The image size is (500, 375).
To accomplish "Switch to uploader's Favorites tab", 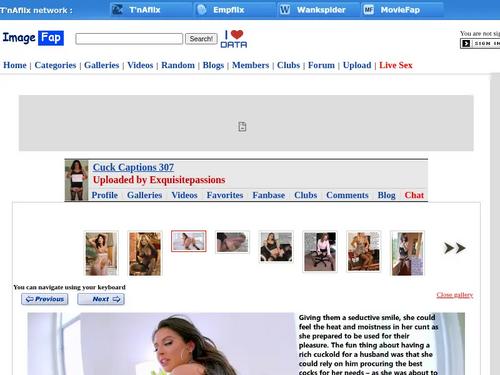I will point(225,195).
